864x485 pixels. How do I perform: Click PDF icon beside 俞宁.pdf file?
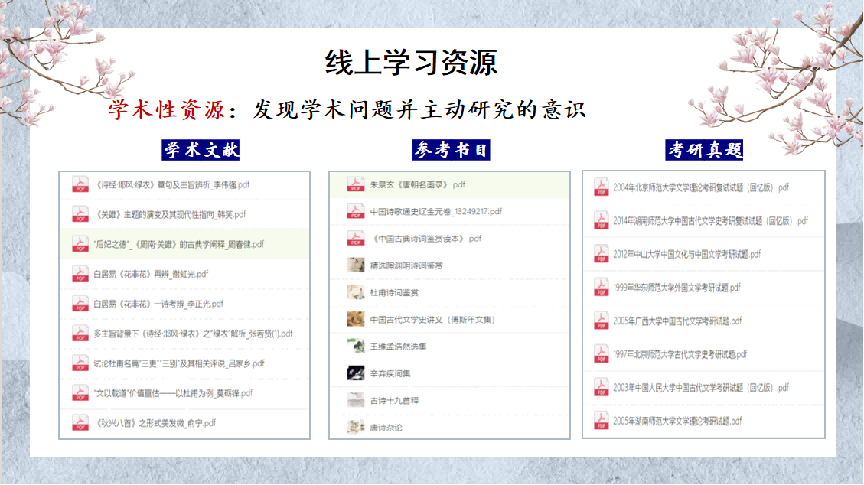(x=79, y=422)
